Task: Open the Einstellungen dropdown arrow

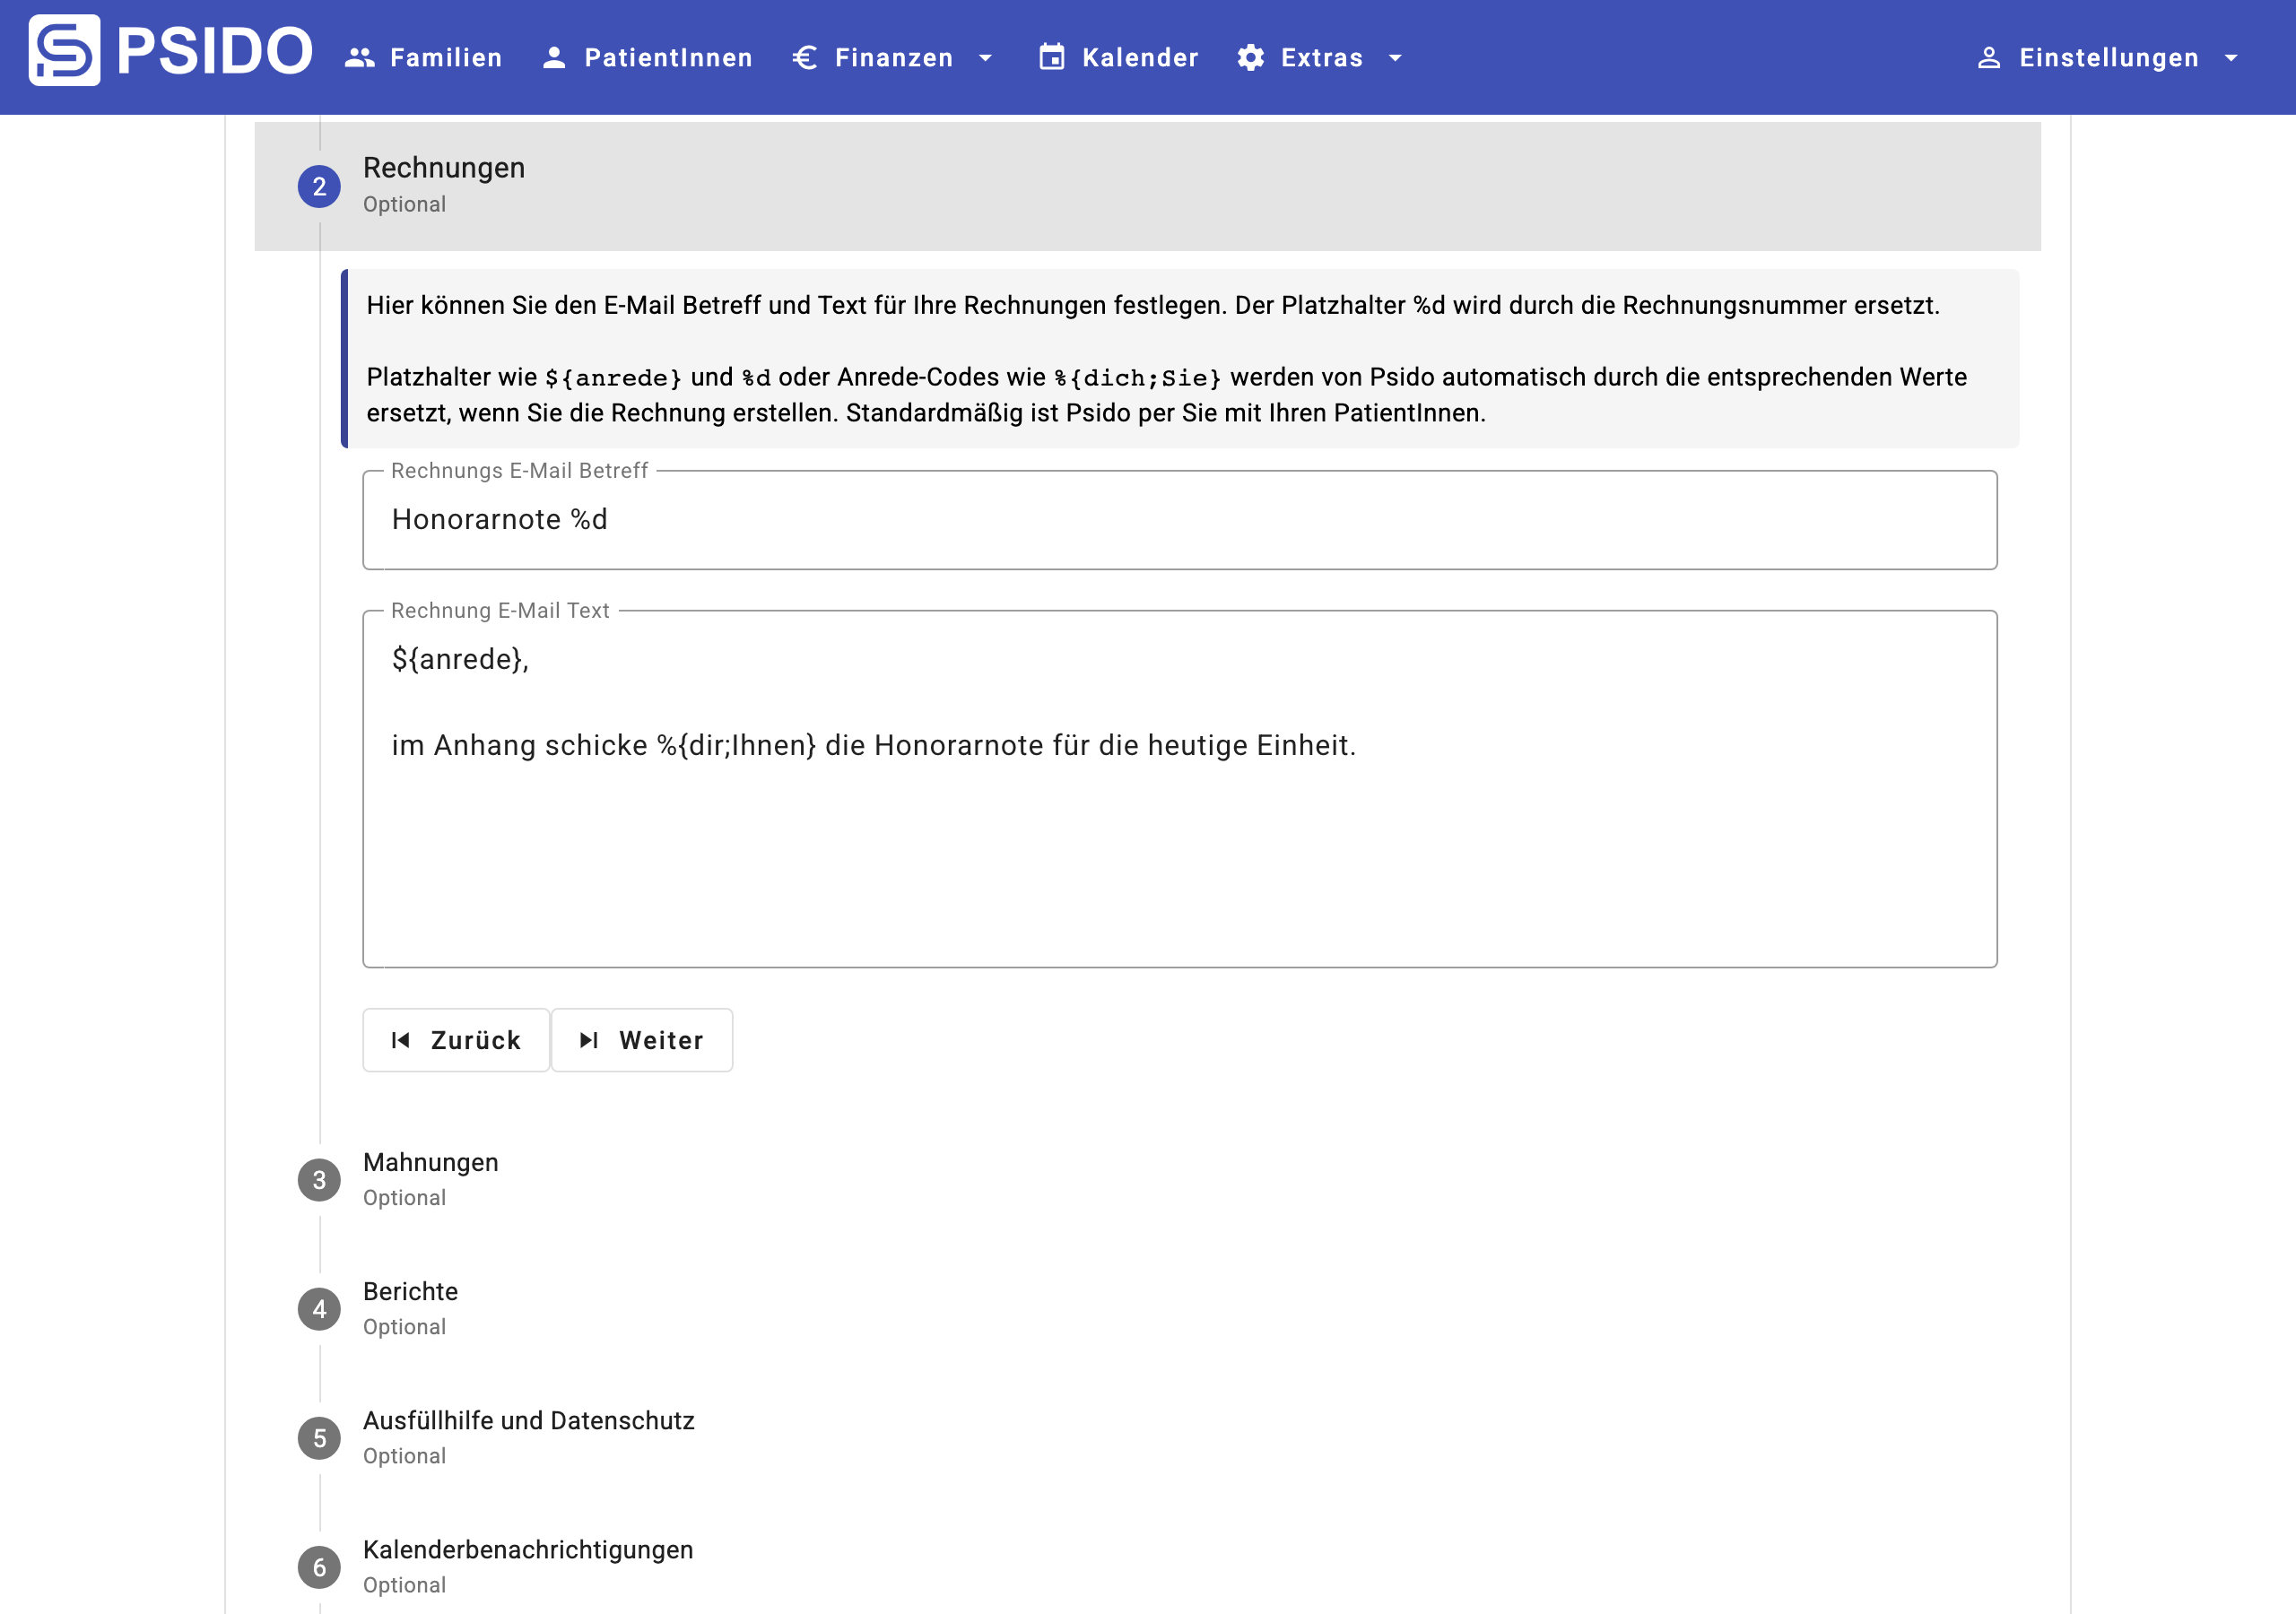Action: [2230, 58]
